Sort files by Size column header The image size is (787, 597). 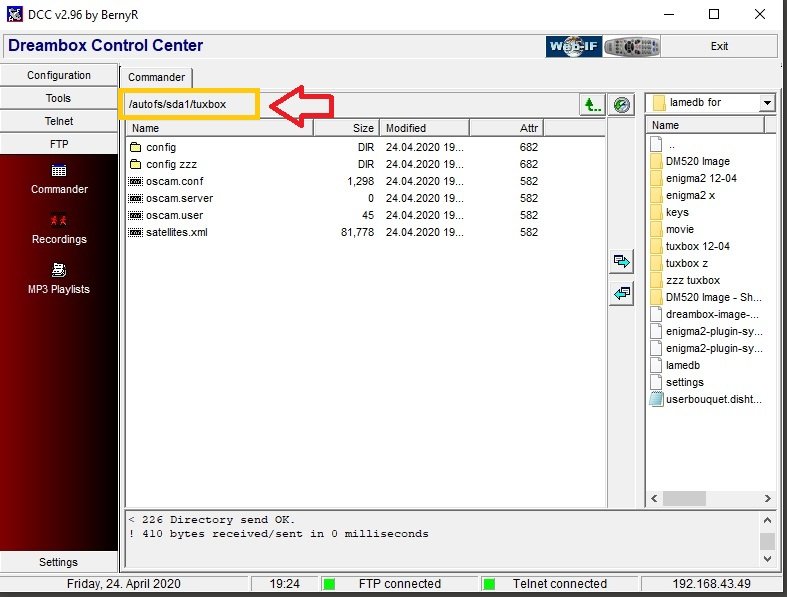click(346, 128)
